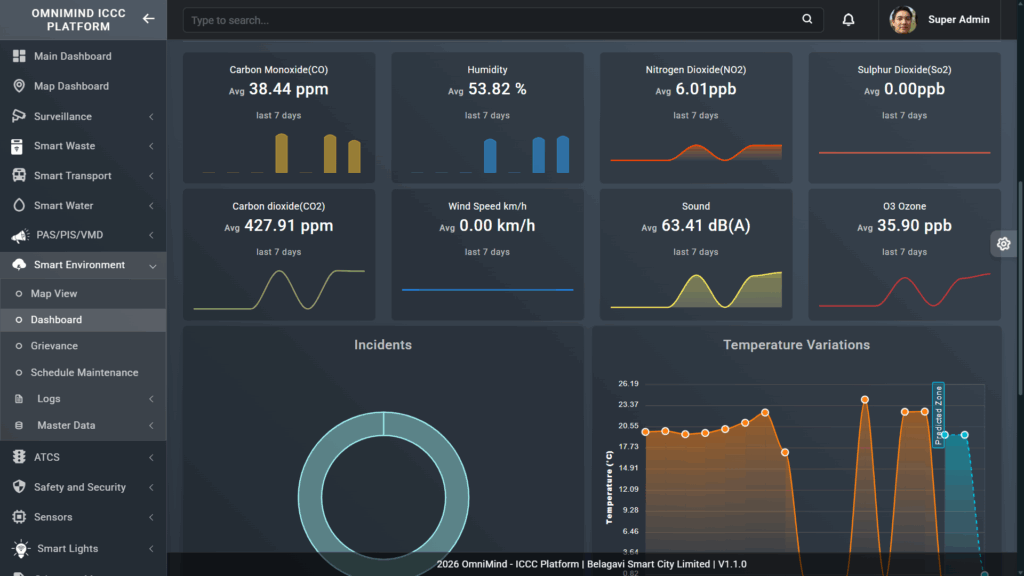This screenshot has width=1024, height=576.
Task: Click the Super Admin username label
Action: coord(958,20)
